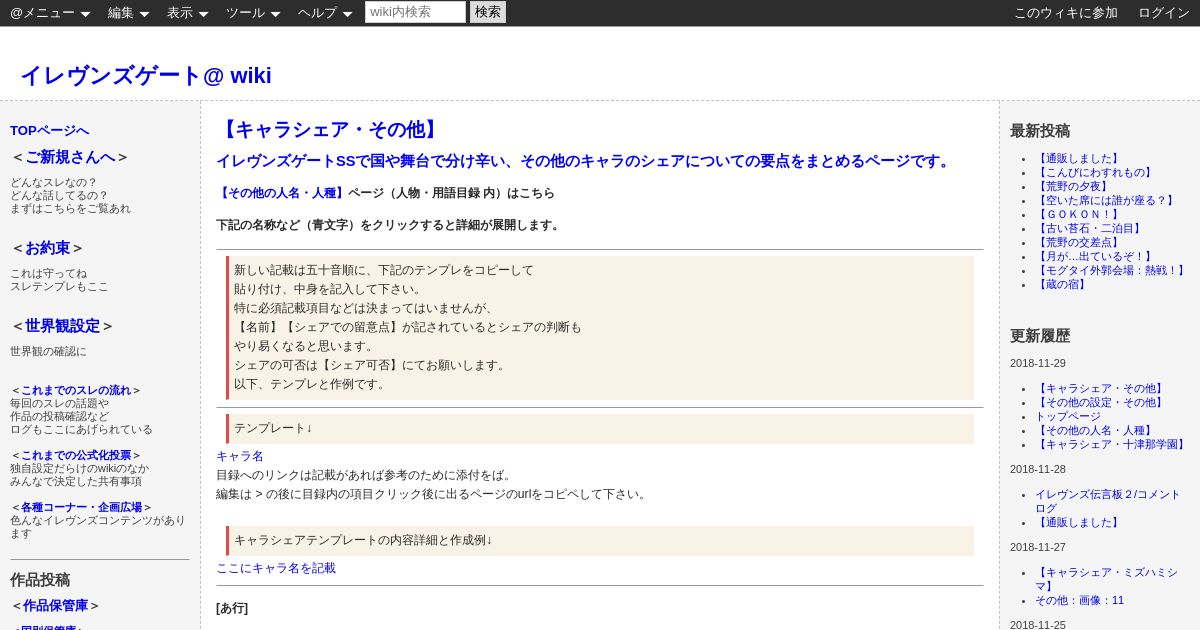This screenshot has width=1200, height=630.
Task: Click the 2018-11-29 date label
Action: (1038, 363)
